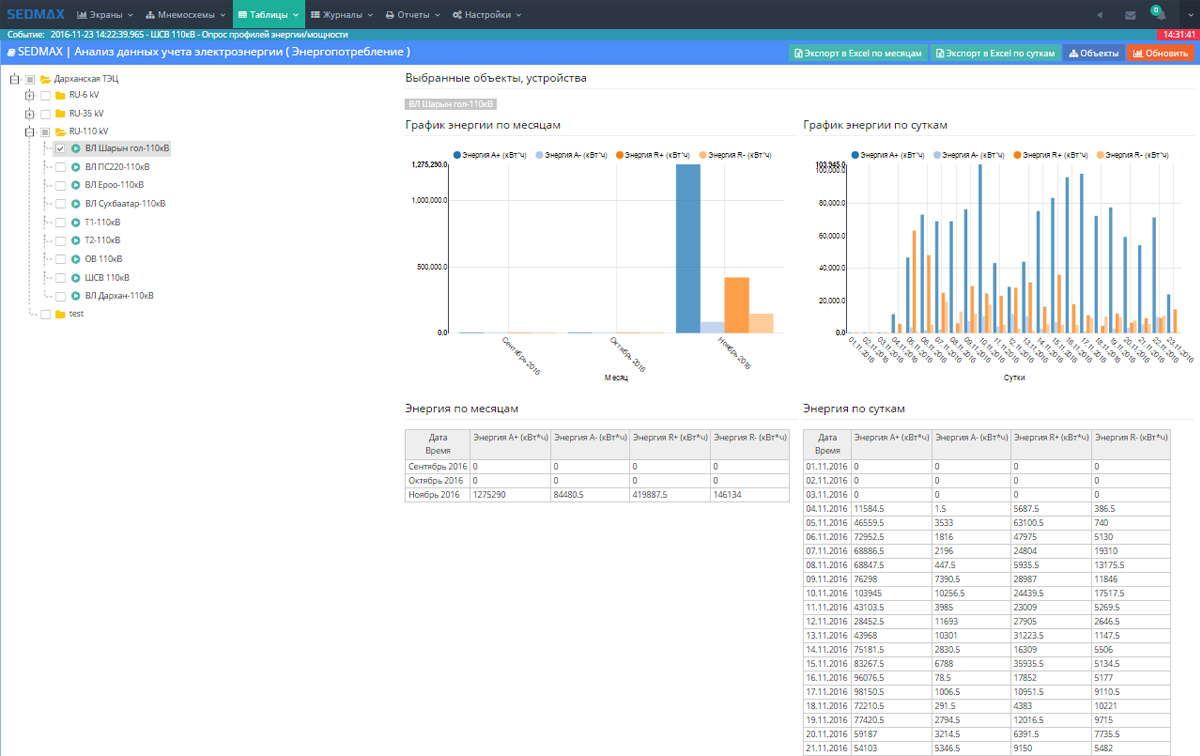Check the ВЛ Сухбаатар-110кВ checkbox
Screen dimensions: 1200x756
point(61,204)
